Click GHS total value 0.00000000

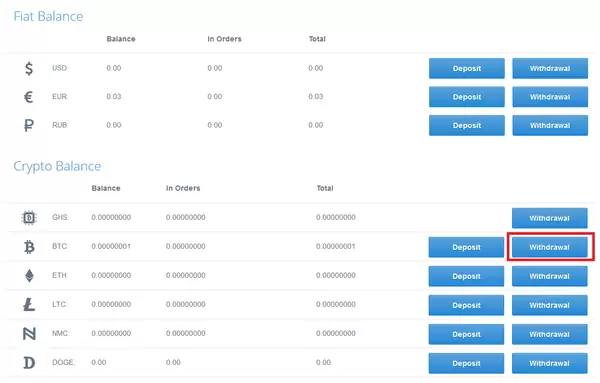click(336, 217)
